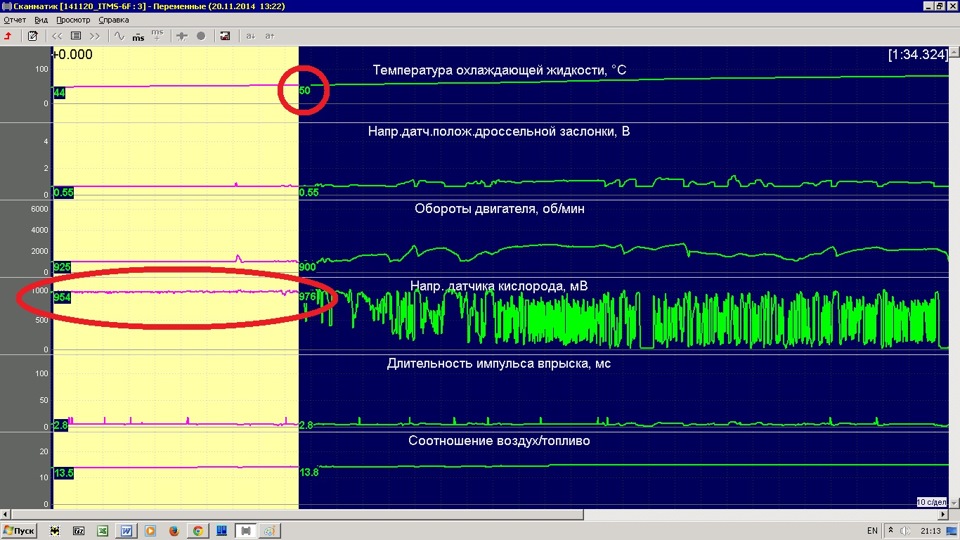Open the Paint taskbar button
Image resolution: width=960 pixels, height=540 pixels.
(269, 531)
